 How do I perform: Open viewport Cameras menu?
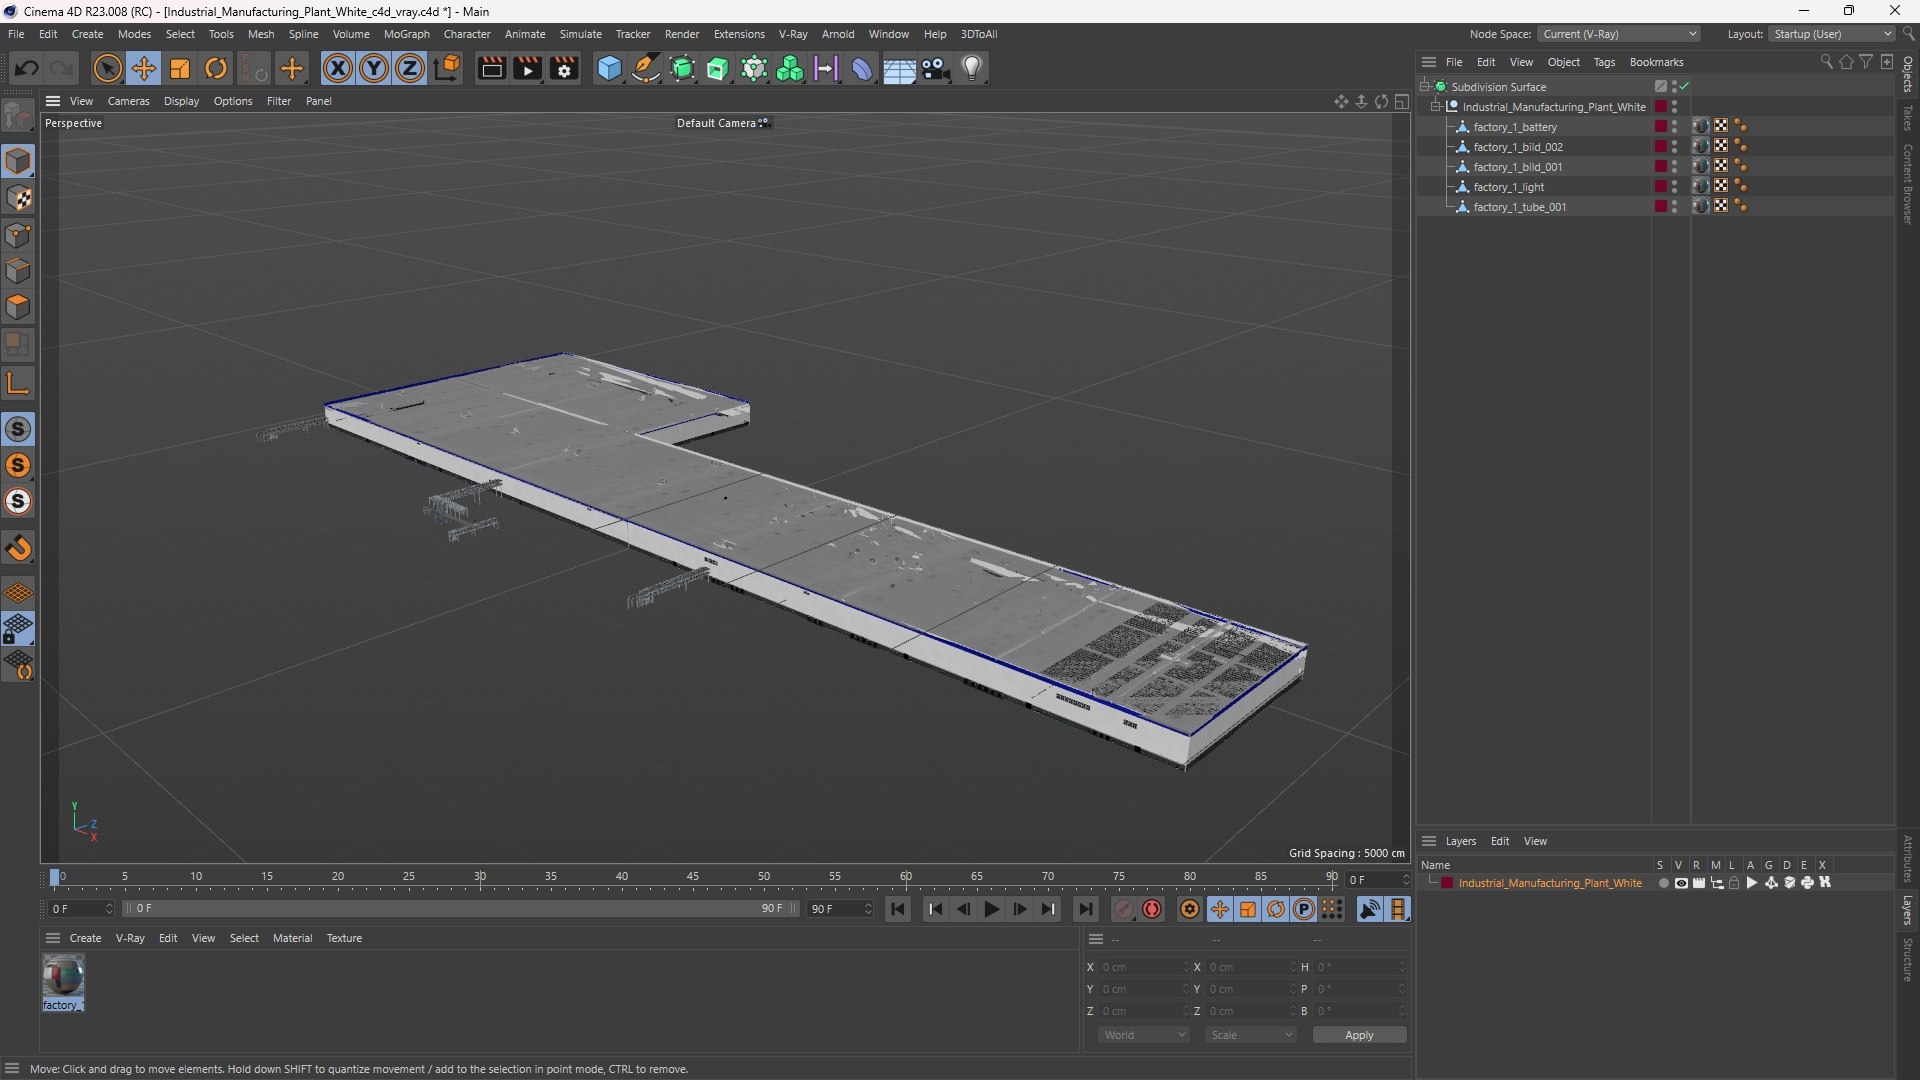pyautogui.click(x=128, y=101)
